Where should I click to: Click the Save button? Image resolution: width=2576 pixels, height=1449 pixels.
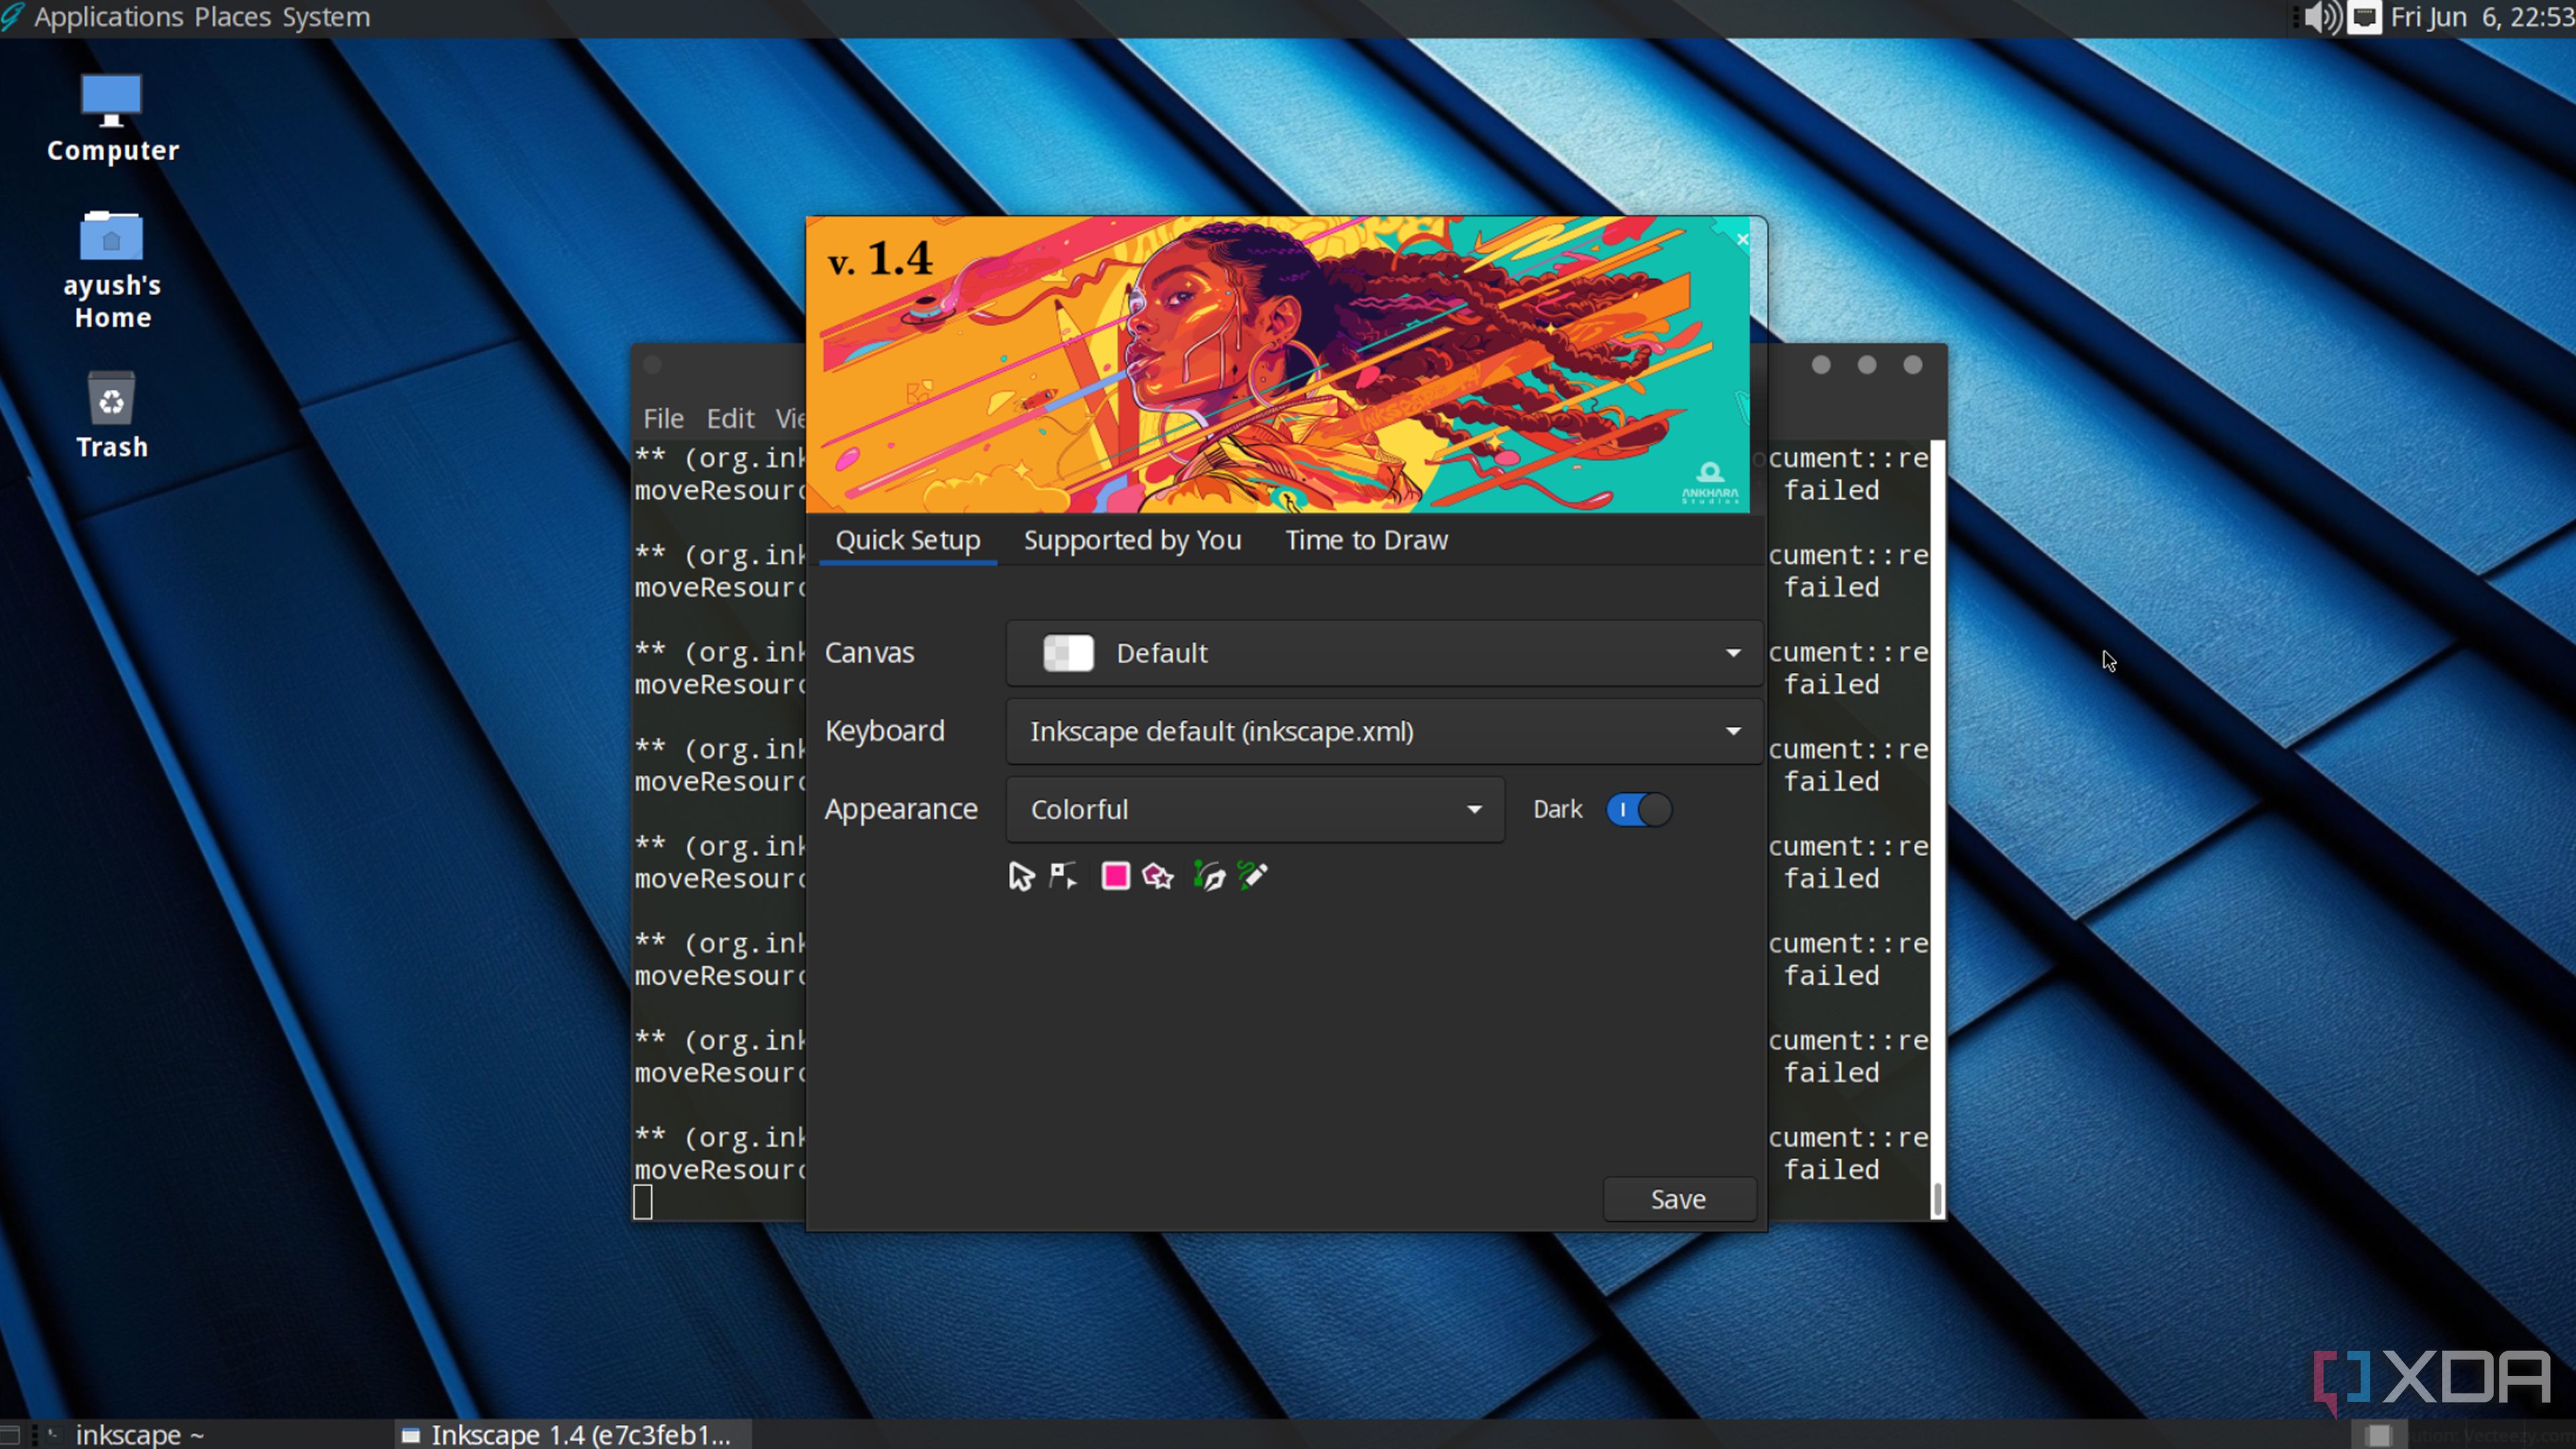point(1679,1199)
